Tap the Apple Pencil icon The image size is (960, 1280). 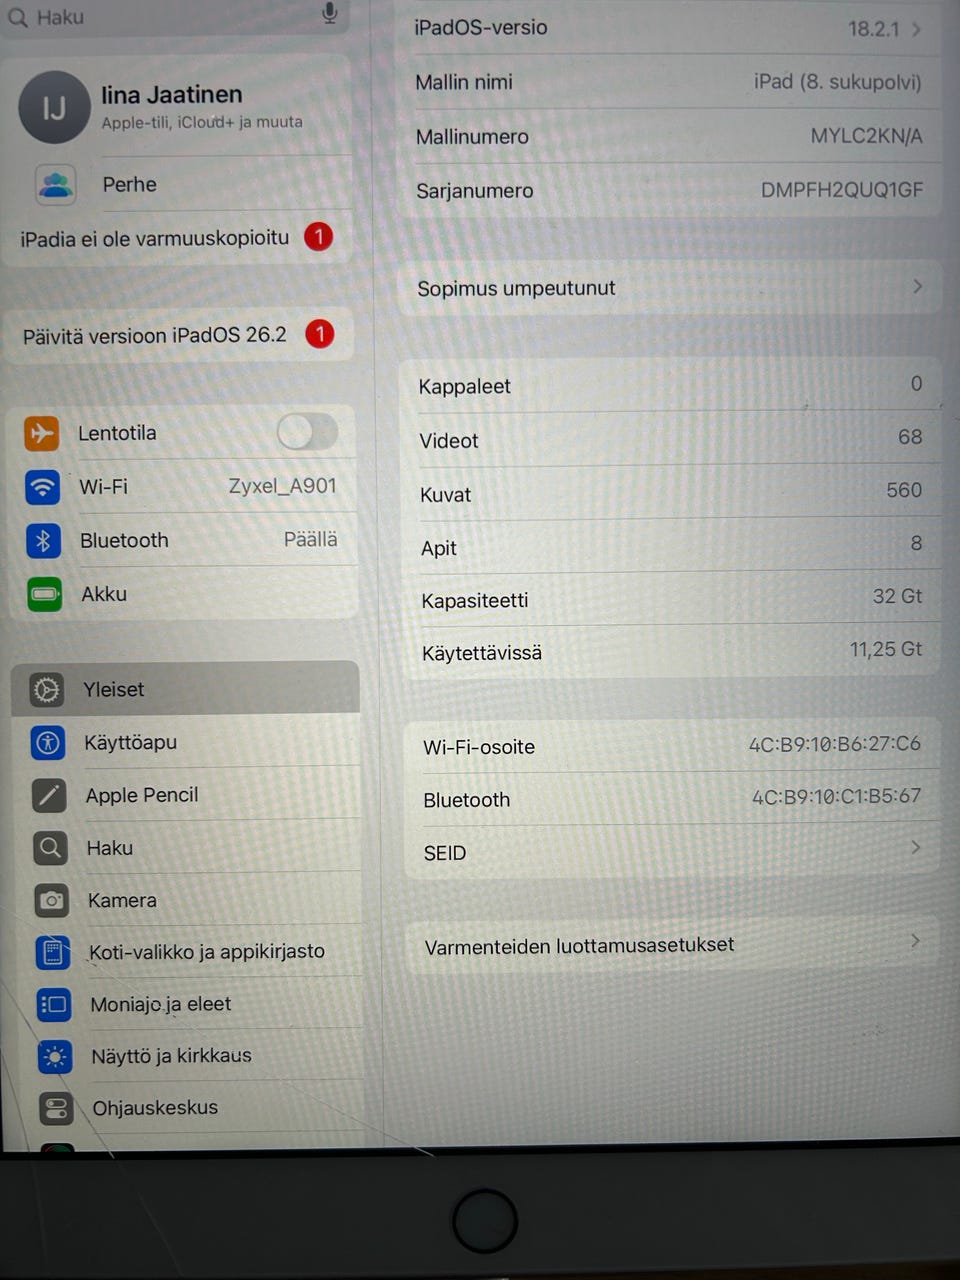pos(48,796)
